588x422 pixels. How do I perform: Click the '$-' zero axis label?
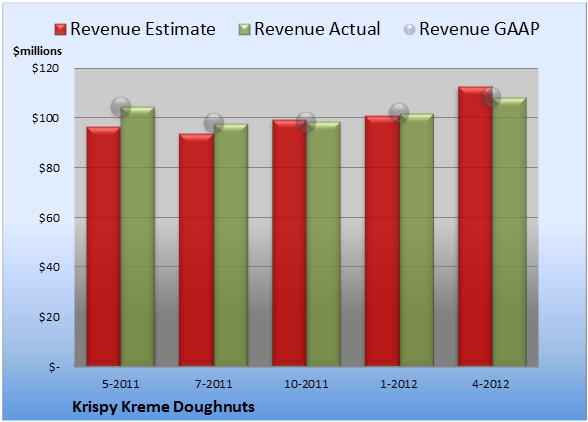pyautogui.click(x=54, y=367)
